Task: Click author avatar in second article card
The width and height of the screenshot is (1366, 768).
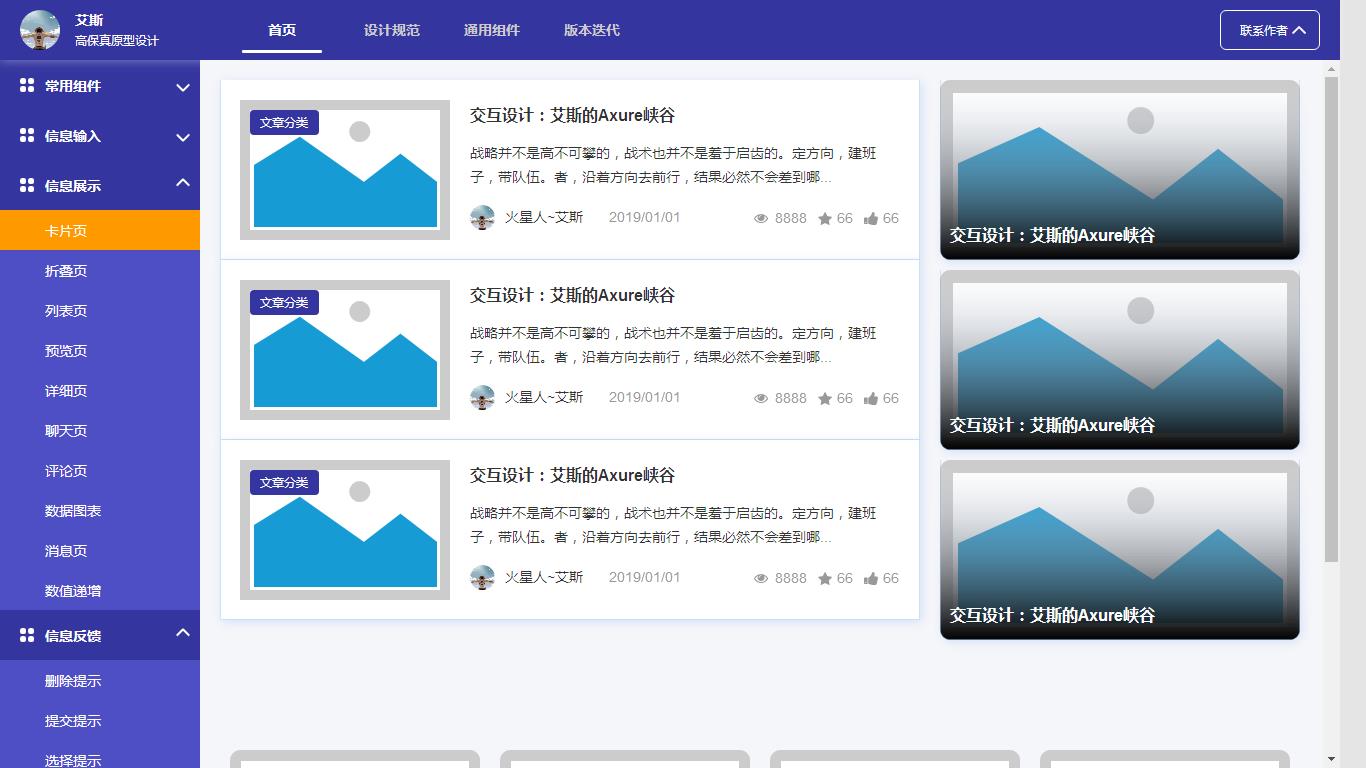Action: [482, 397]
